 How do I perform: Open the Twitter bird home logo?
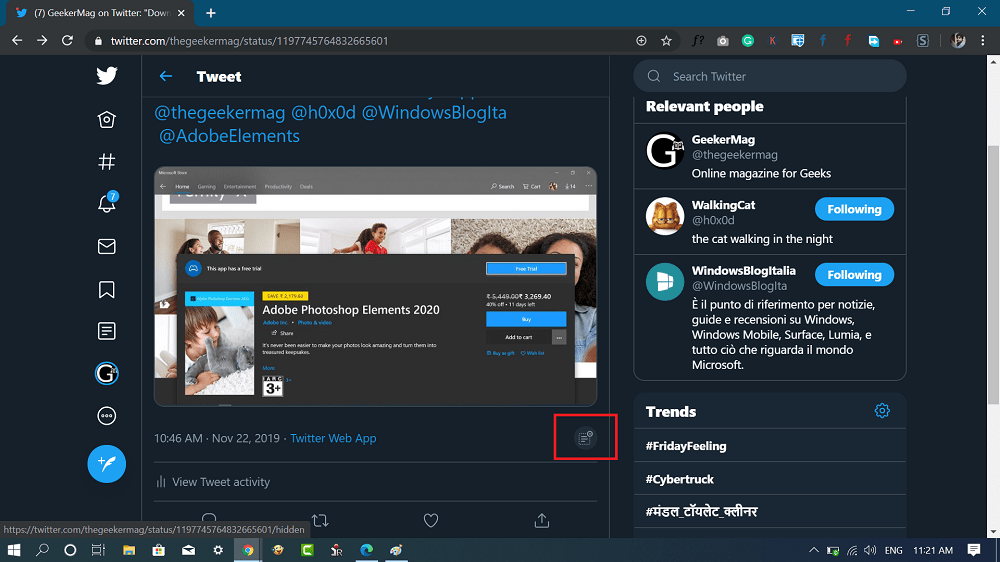[107, 76]
